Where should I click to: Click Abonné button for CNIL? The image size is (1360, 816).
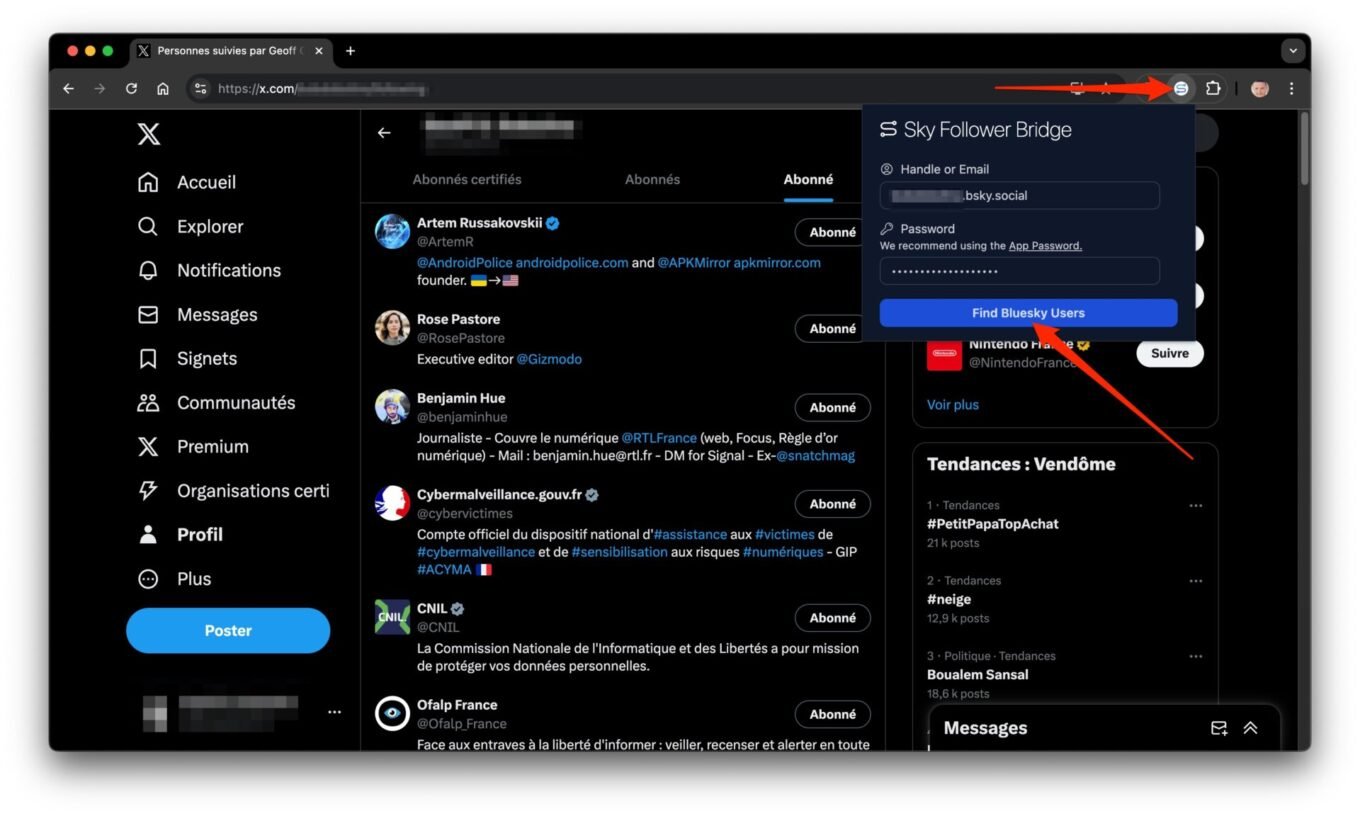pos(832,618)
